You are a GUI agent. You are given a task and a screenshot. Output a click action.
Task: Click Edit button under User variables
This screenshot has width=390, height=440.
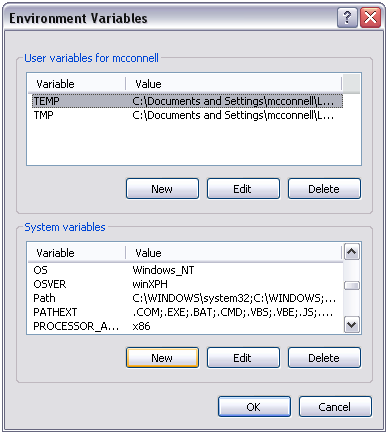tap(243, 189)
